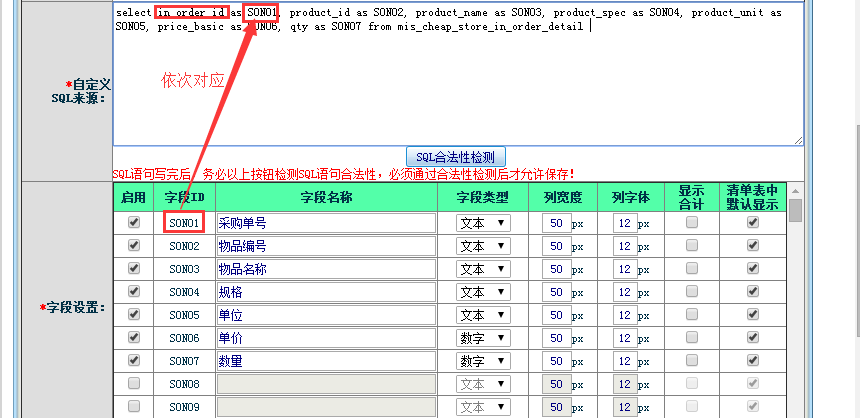Image resolution: width=860 pixels, height=418 pixels.
Task: Click the SQL合法性检测 button
Action: 455,157
